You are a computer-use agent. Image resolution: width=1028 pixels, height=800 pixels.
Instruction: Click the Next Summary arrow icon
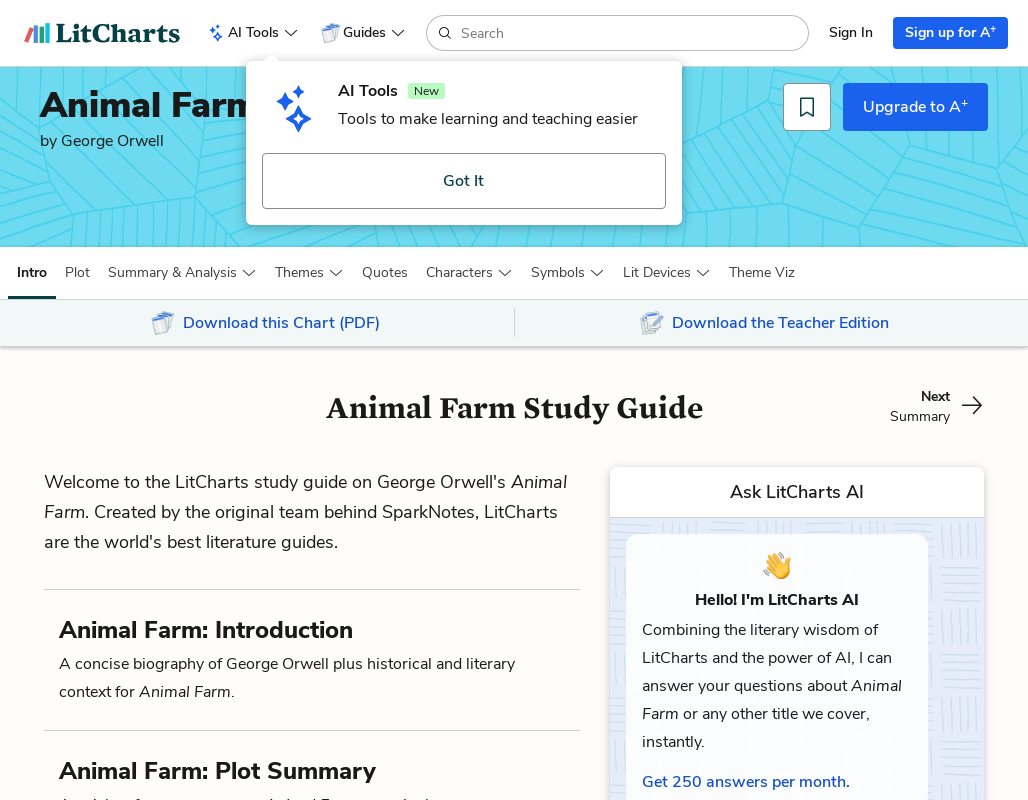pos(972,405)
